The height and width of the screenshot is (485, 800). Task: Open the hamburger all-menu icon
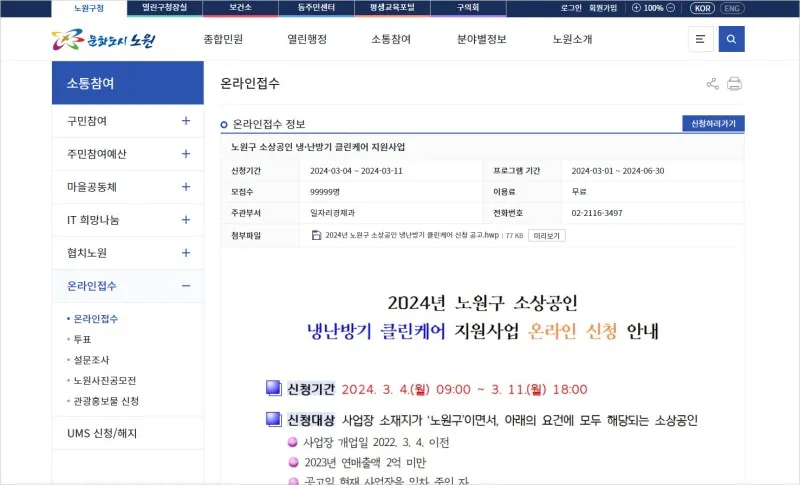pyautogui.click(x=701, y=39)
